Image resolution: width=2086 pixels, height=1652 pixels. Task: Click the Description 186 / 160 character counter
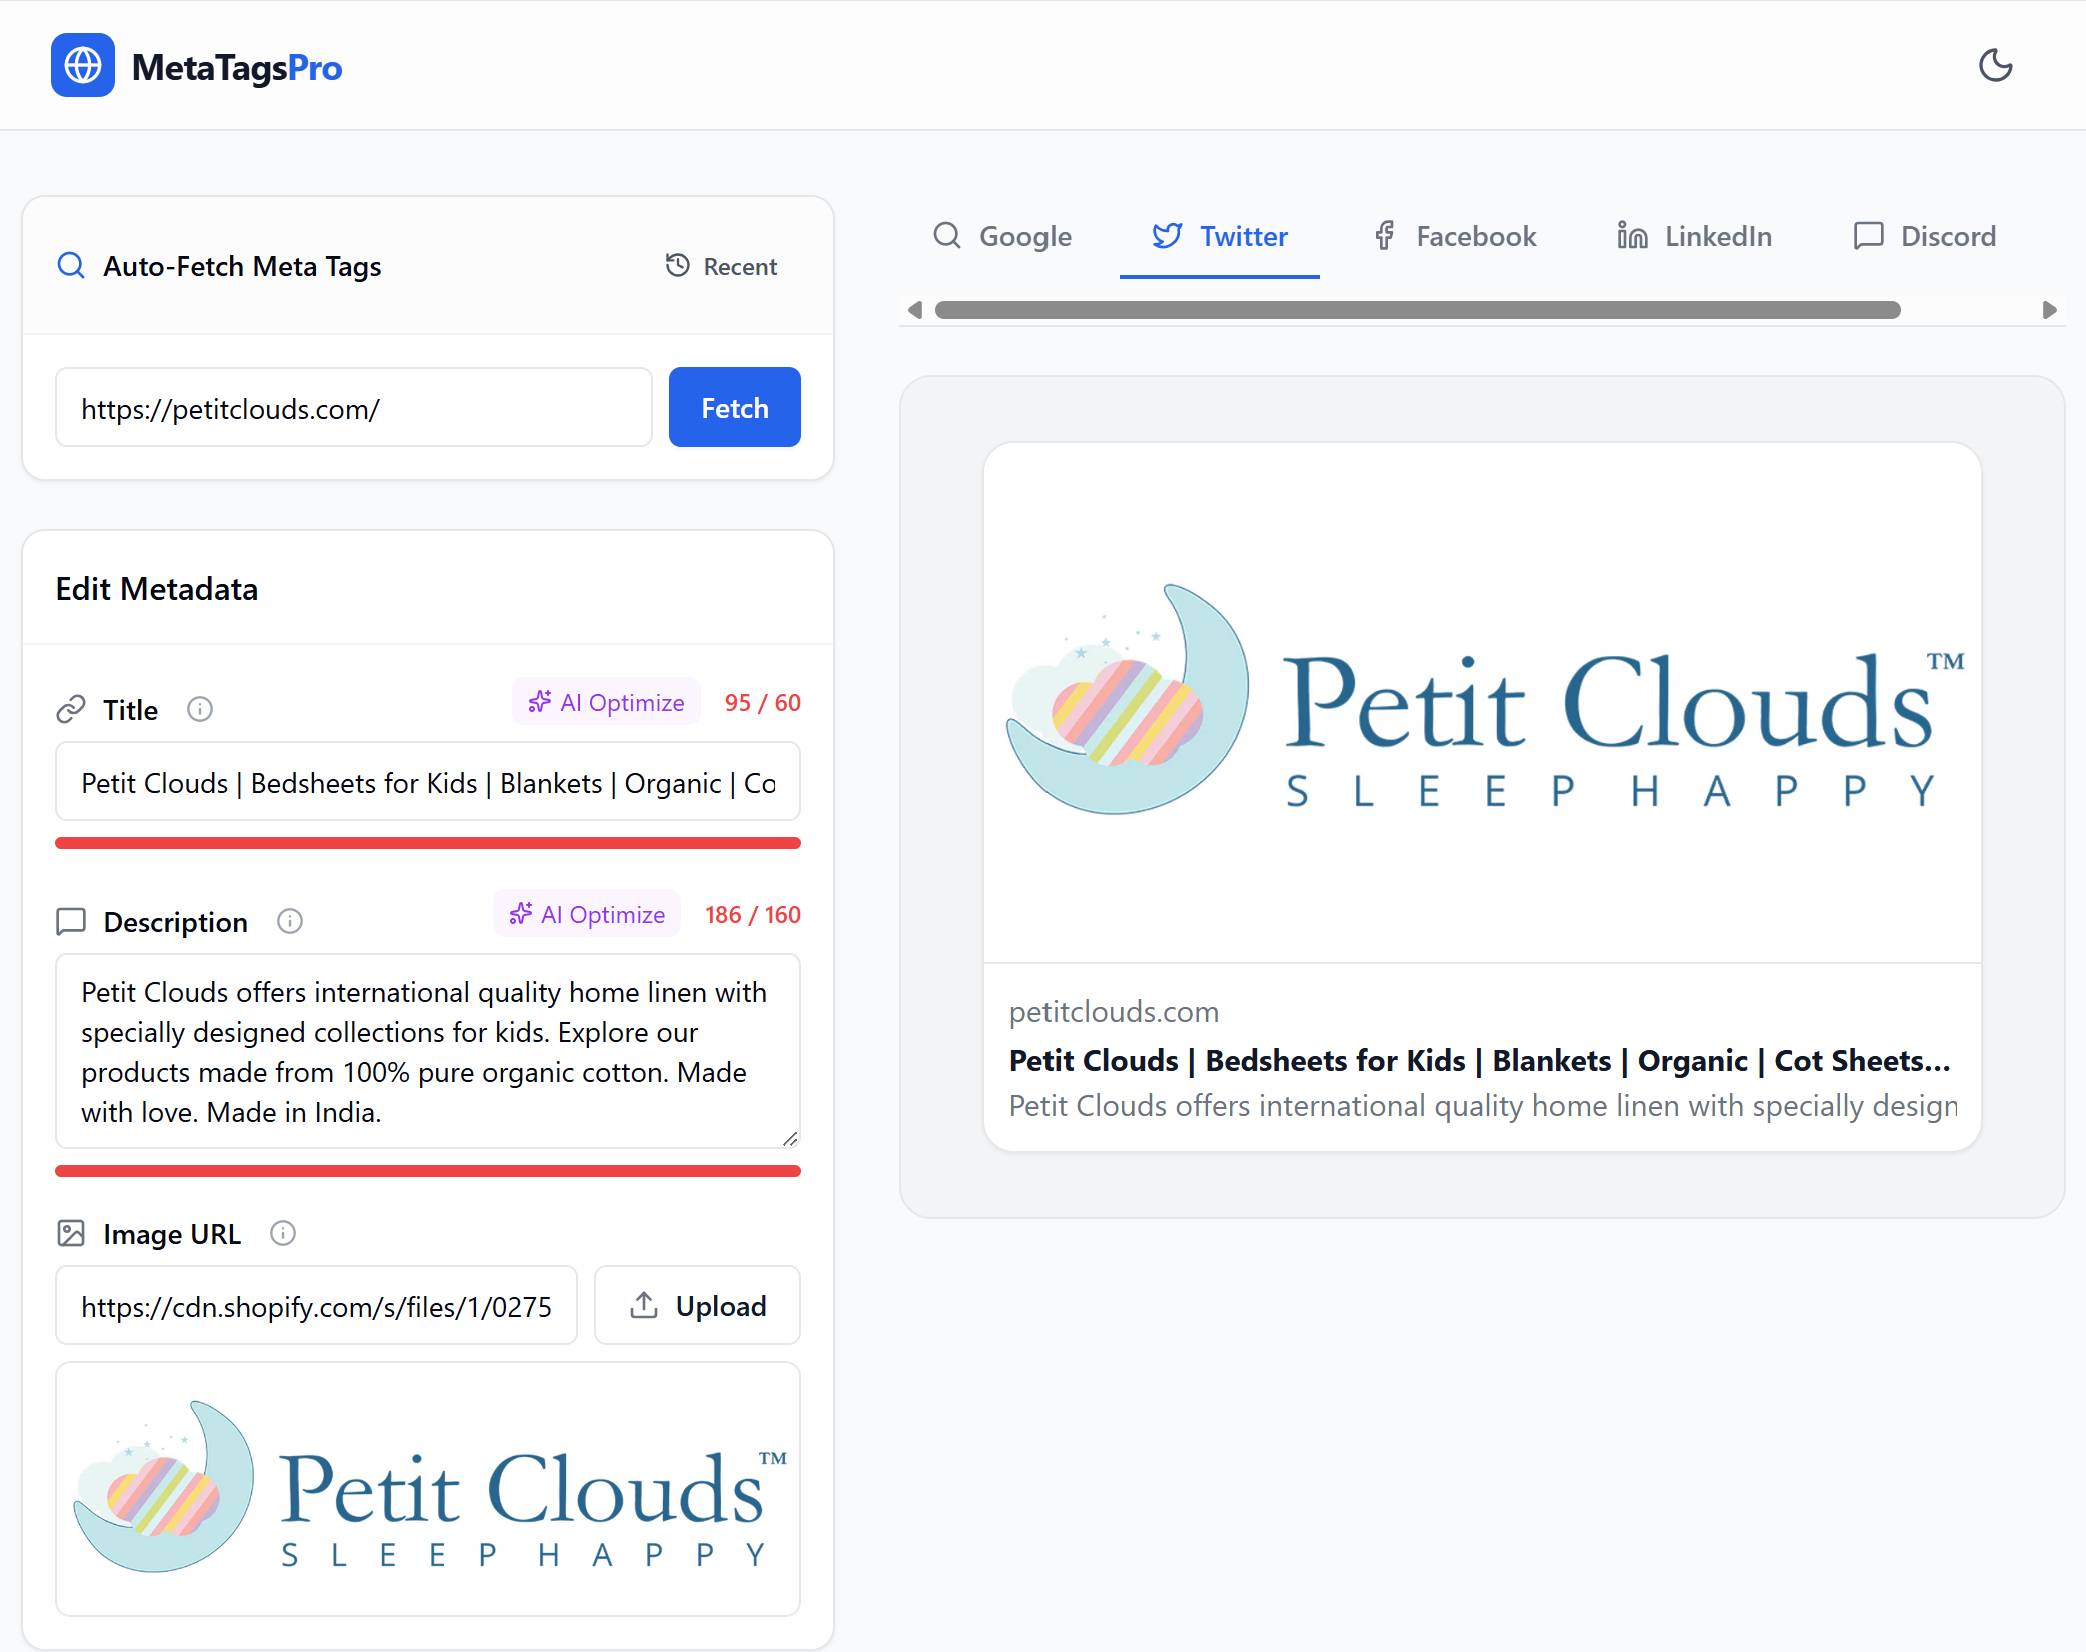752,915
